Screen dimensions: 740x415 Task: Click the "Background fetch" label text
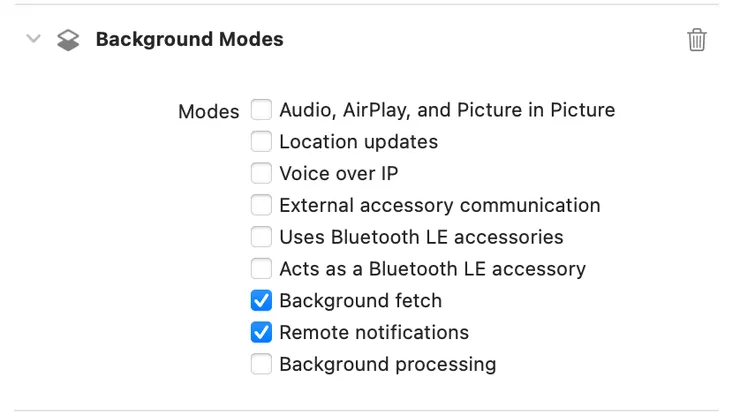(360, 300)
